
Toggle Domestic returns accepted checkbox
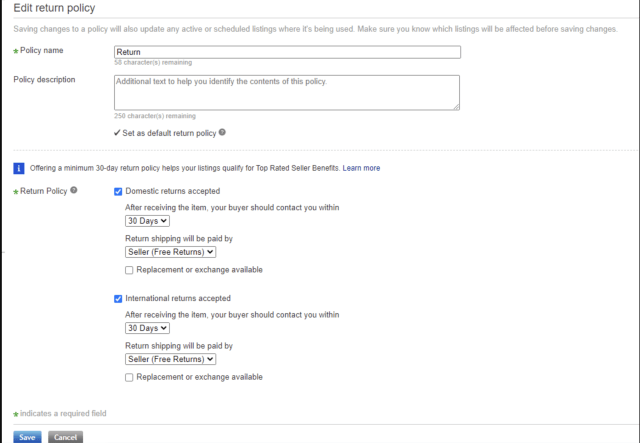click(x=118, y=191)
